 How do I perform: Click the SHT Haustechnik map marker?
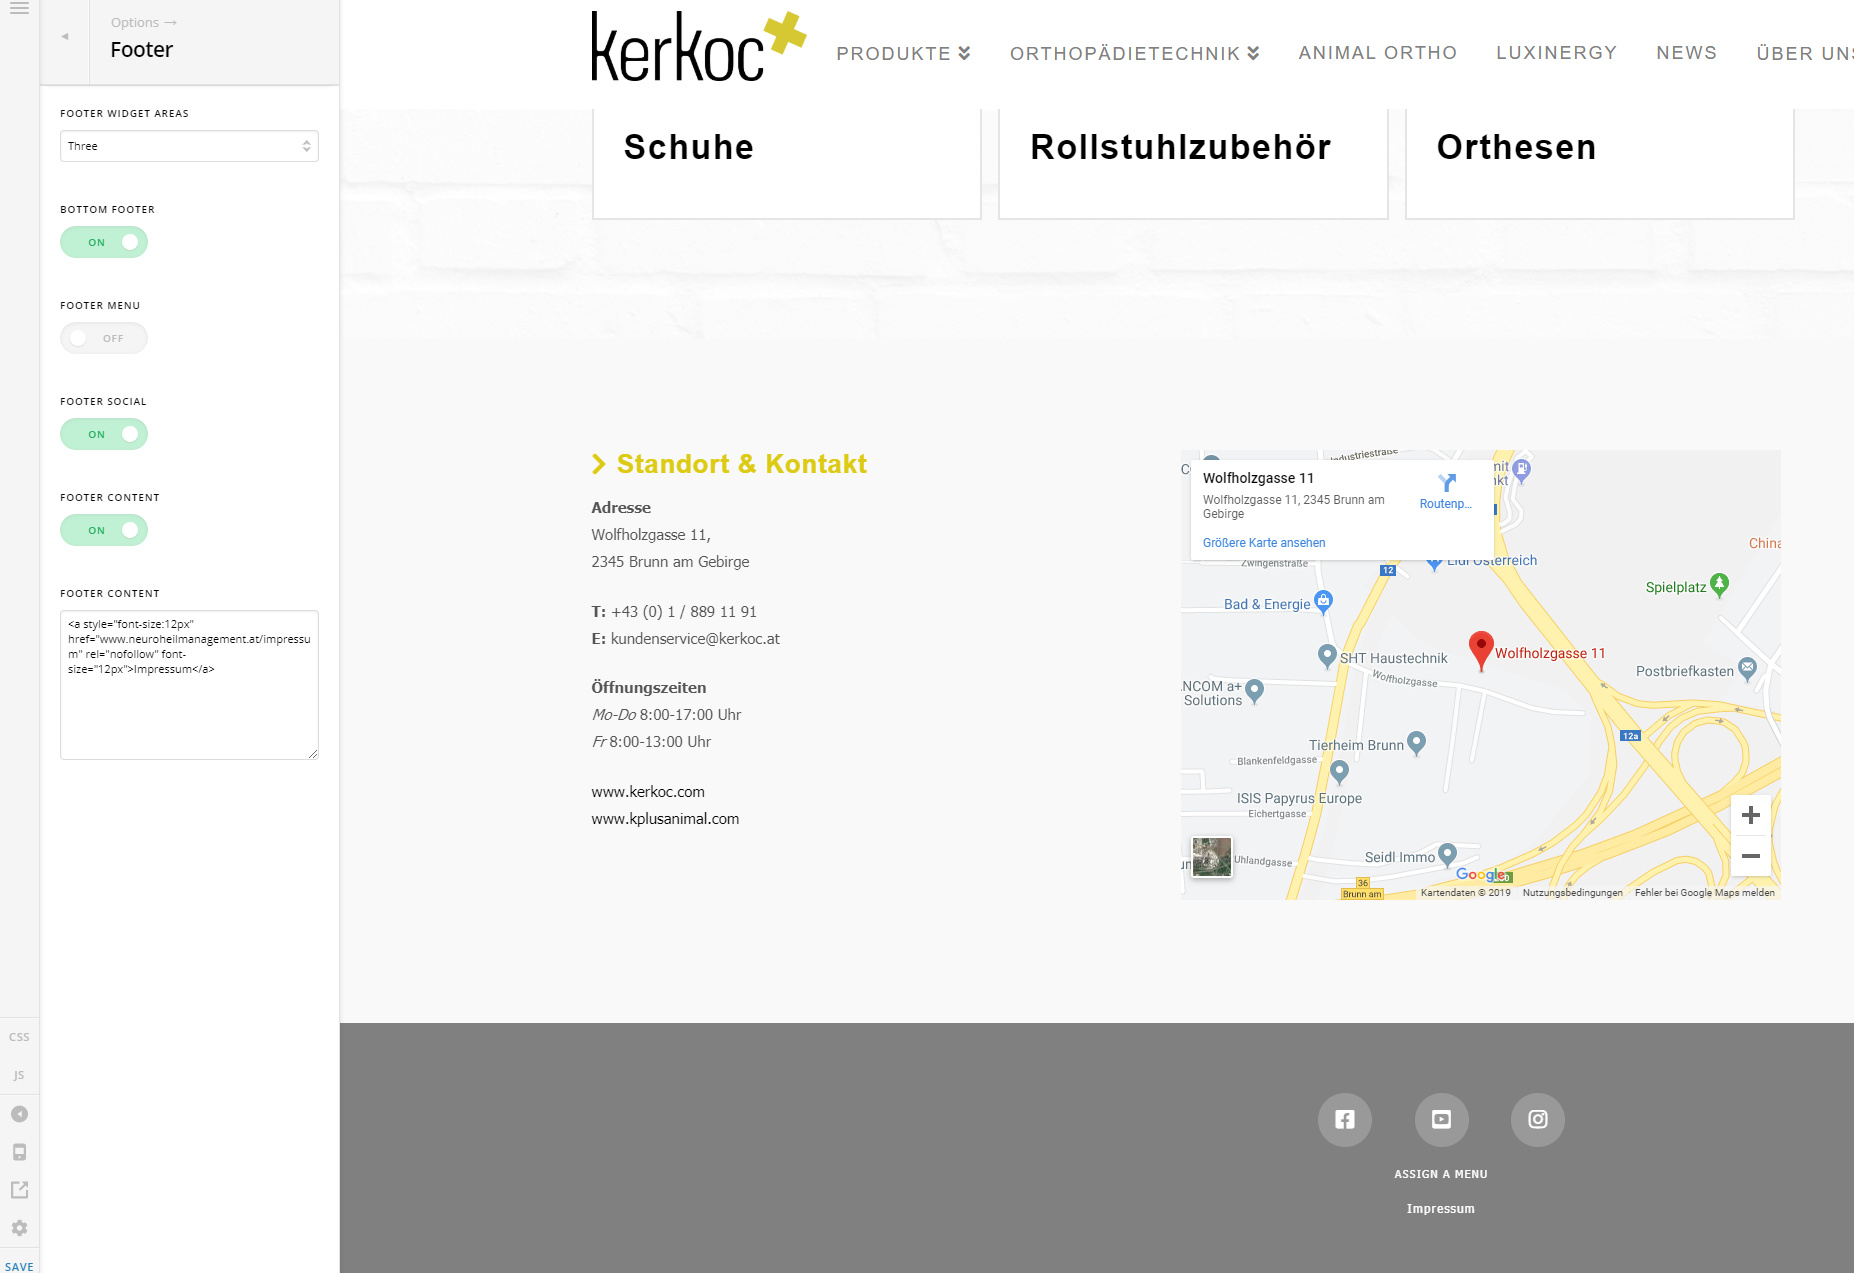1327,656
